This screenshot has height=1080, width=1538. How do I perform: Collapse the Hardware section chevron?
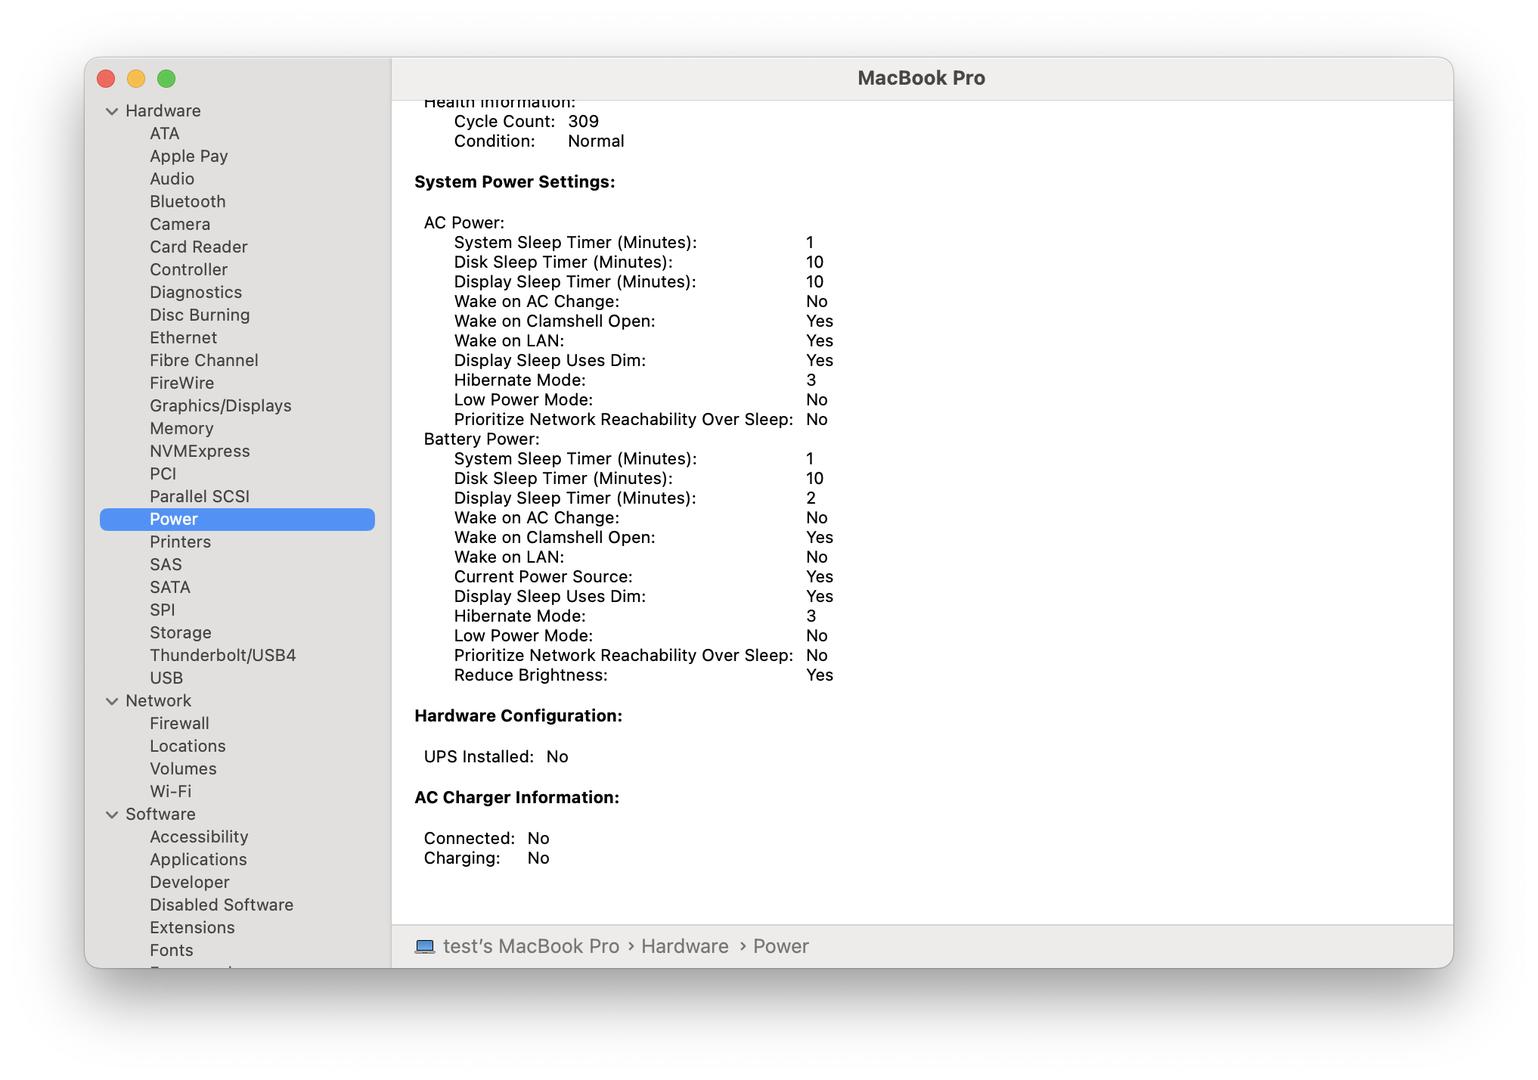click(112, 111)
